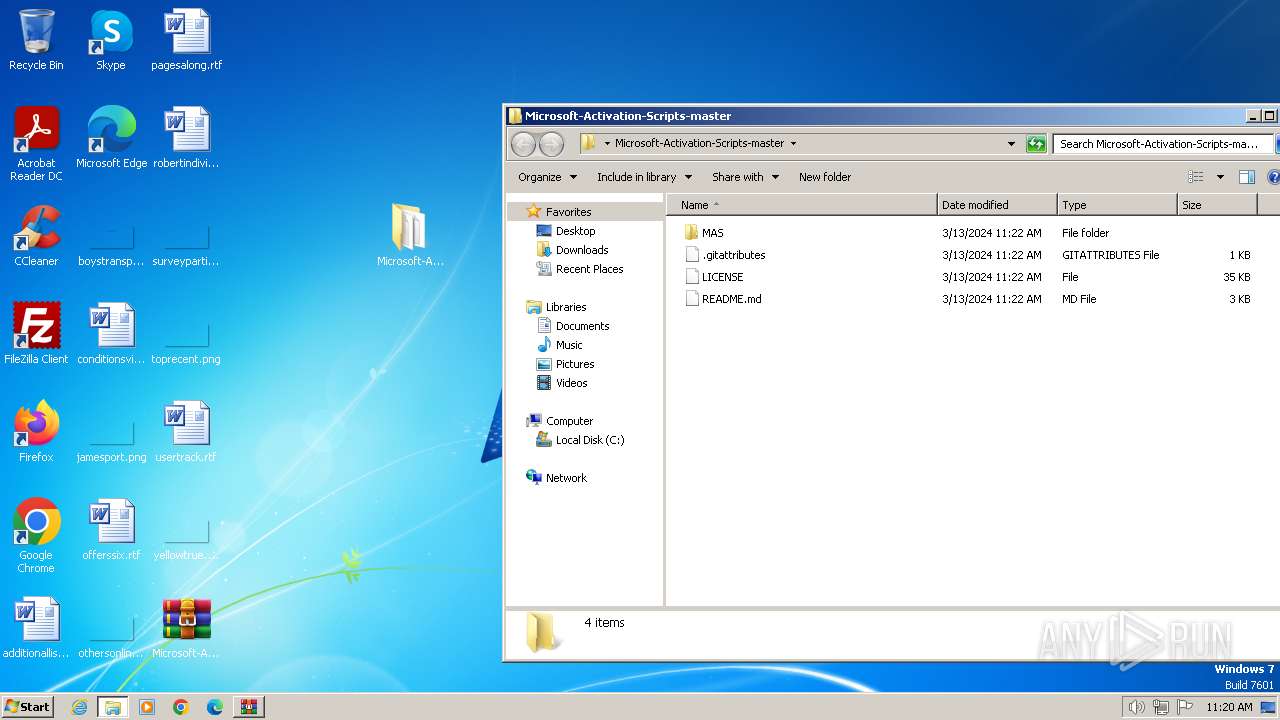The width and height of the screenshot is (1280, 720).
Task: Select the Microsoft-A... folder on desktop
Action: click(x=410, y=236)
